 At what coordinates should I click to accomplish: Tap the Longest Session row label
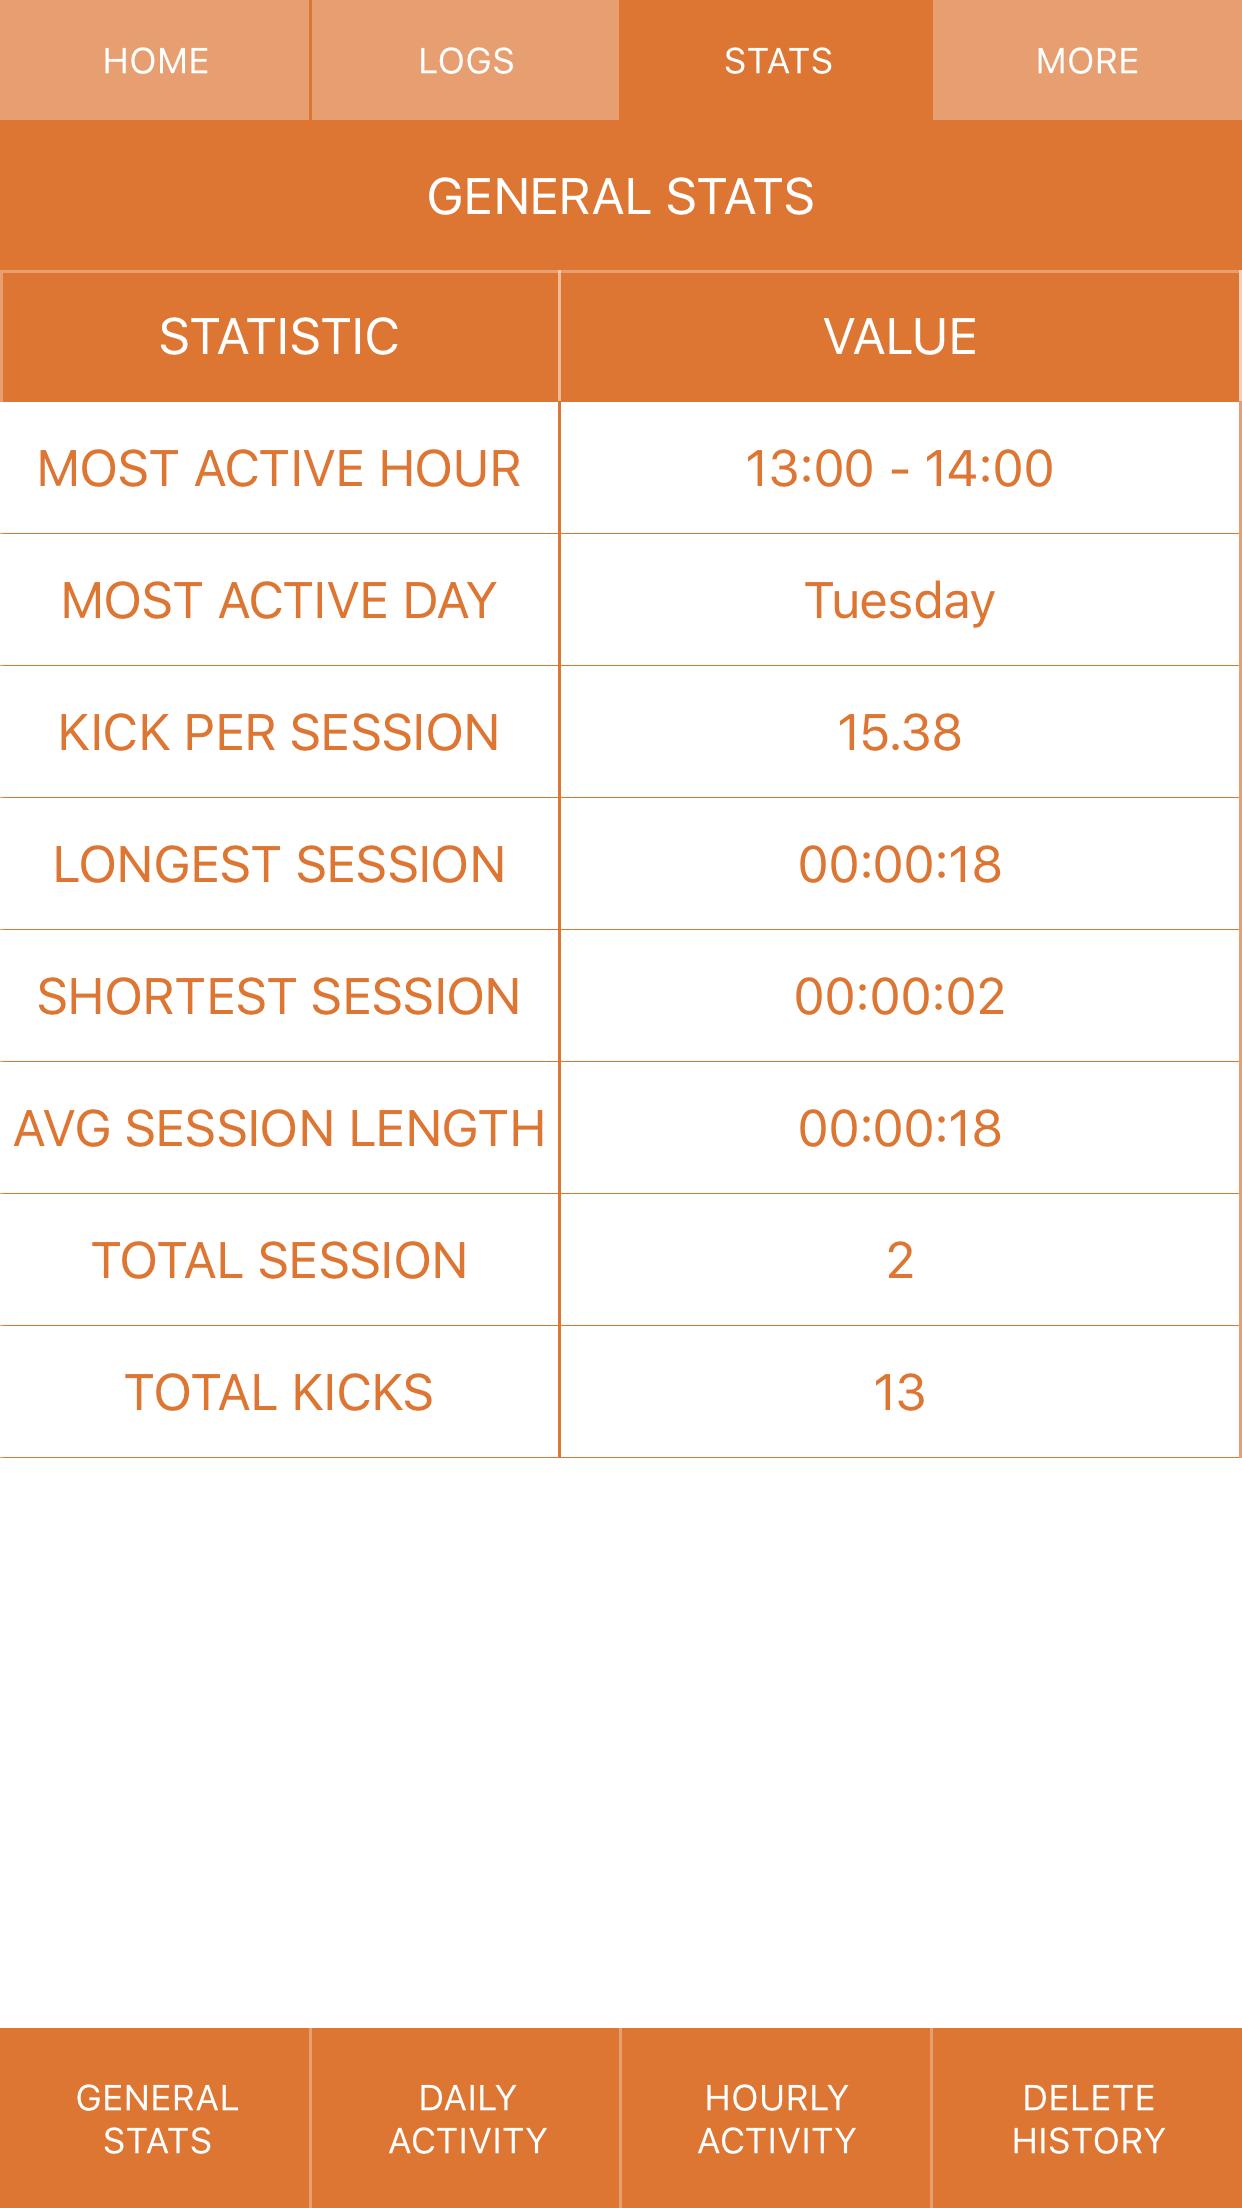(x=279, y=864)
